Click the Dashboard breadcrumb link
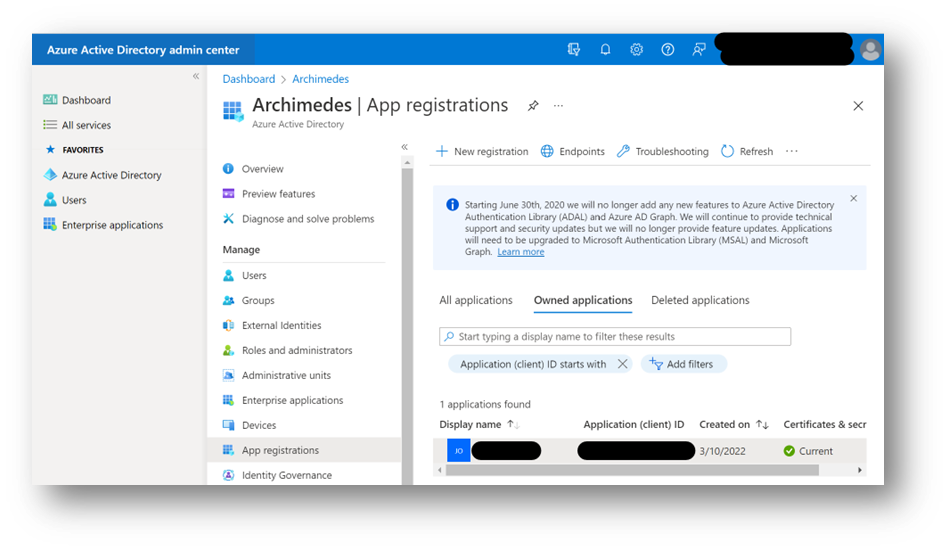 pos(249,79)
